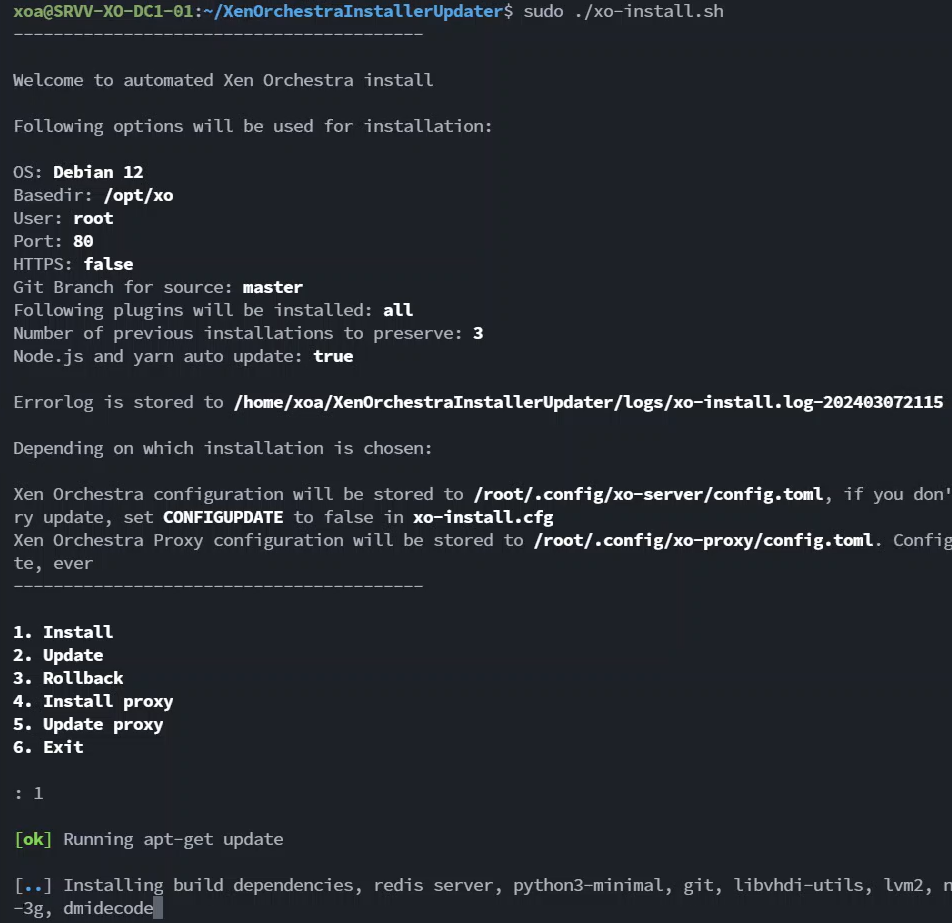Click the green [ok] status indicator

coord(32,839)
